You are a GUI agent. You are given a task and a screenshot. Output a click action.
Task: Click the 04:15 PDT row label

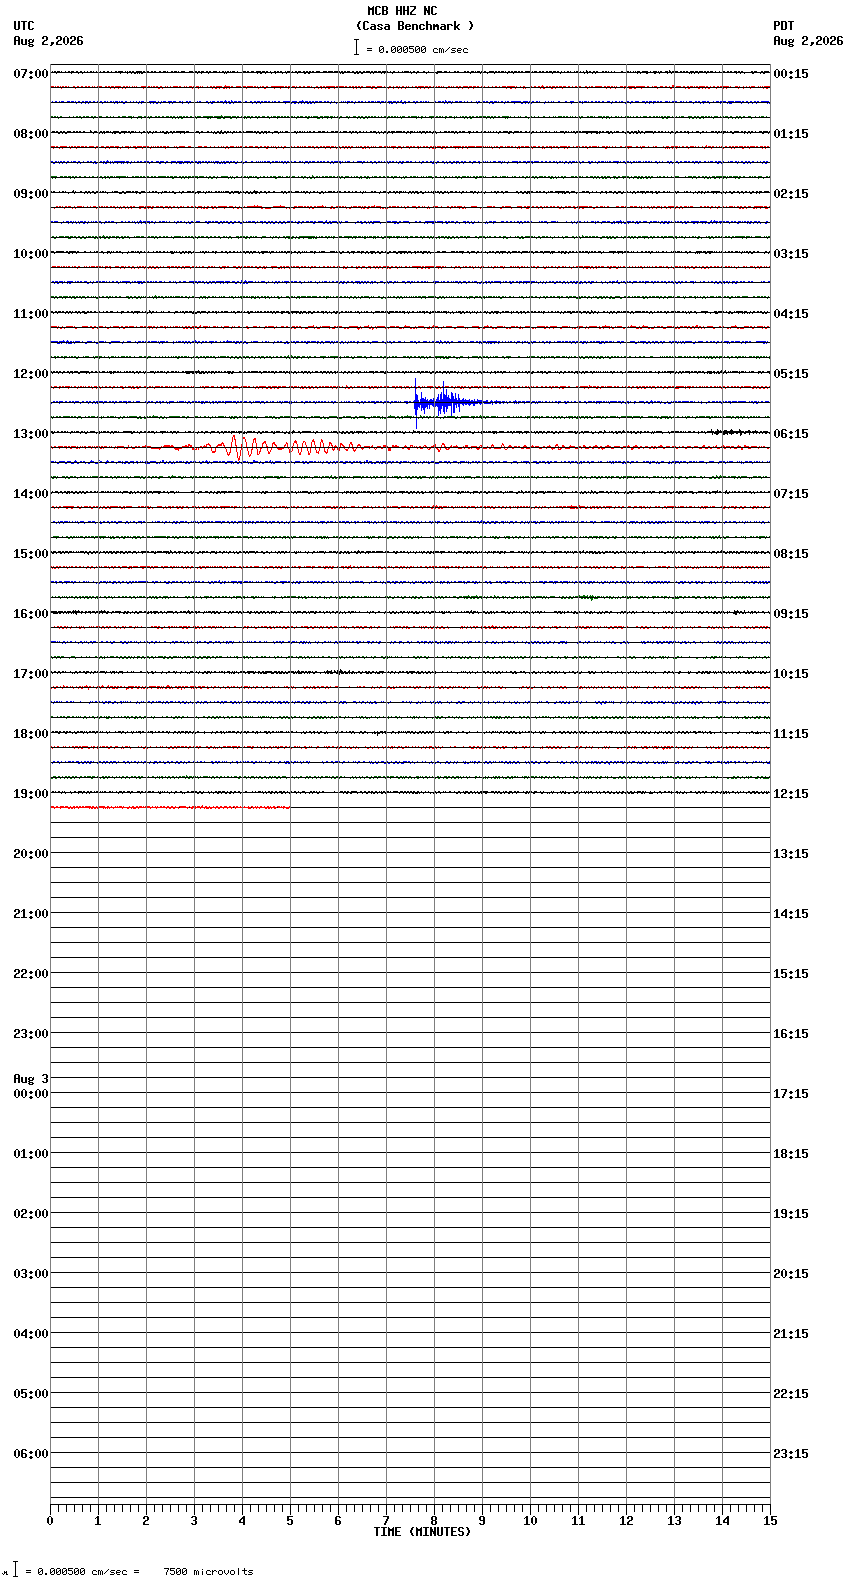791,314
